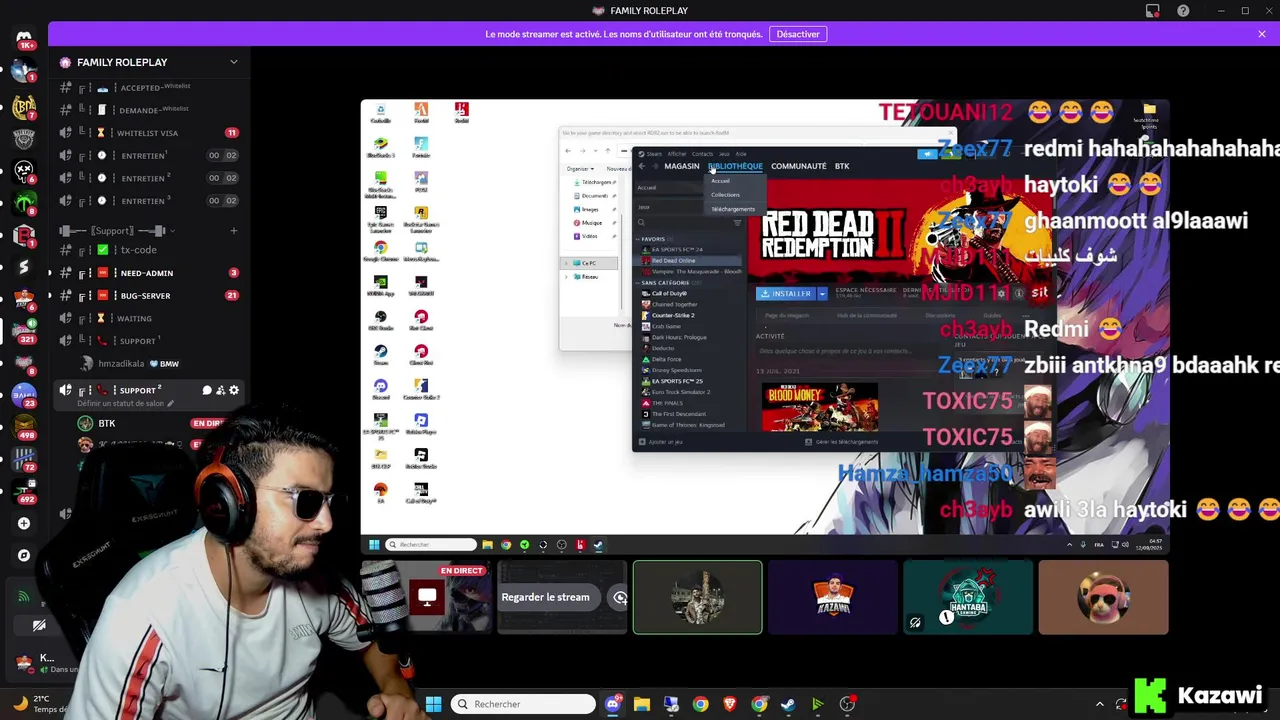Open MAGASIN tab in streamed Steam
This screenshot has width=1280, height=720.
(x=682, y=166)
